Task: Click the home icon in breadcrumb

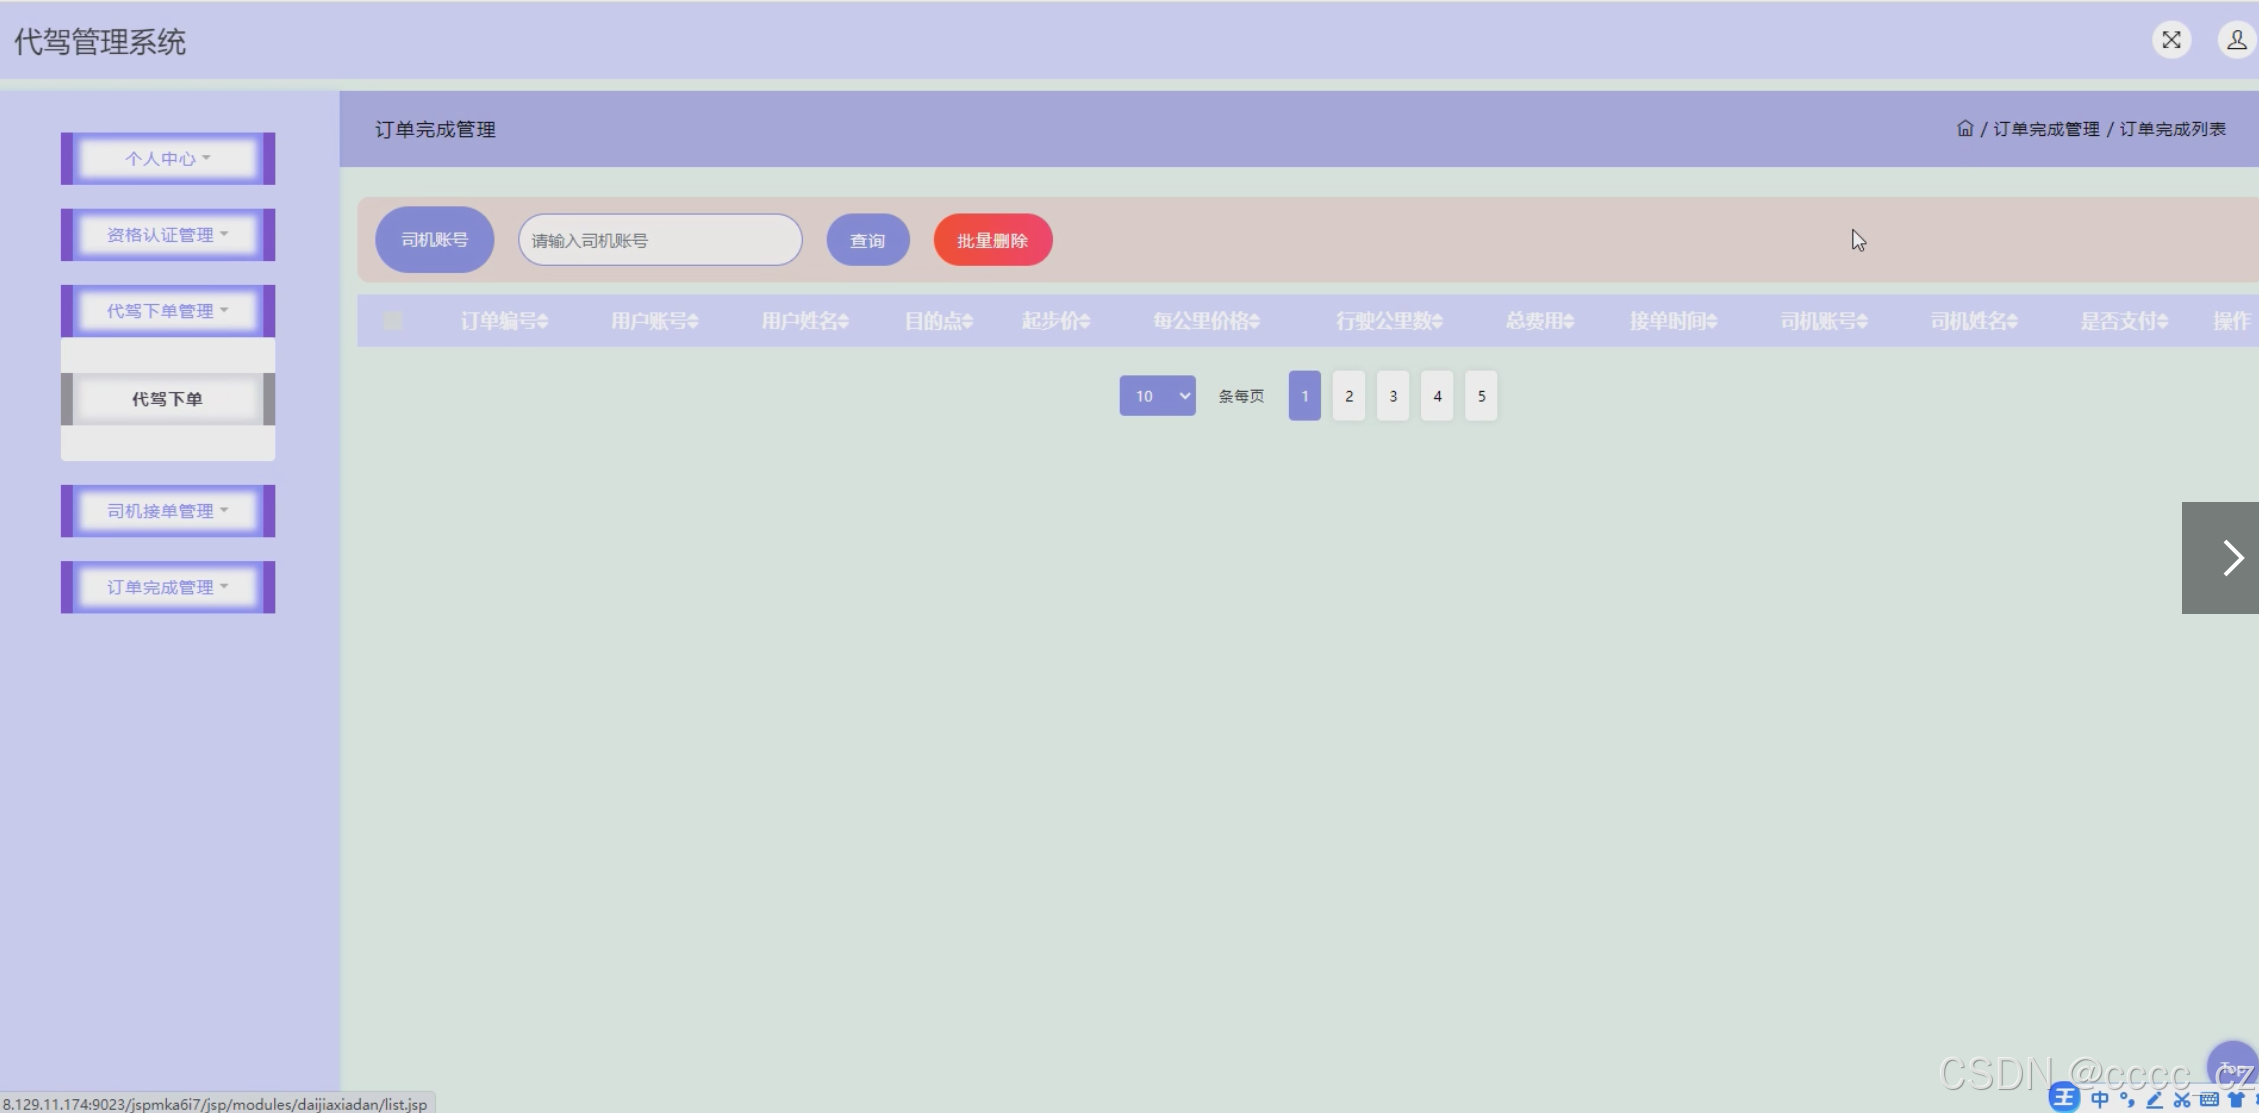Action: pos(1964,129)
